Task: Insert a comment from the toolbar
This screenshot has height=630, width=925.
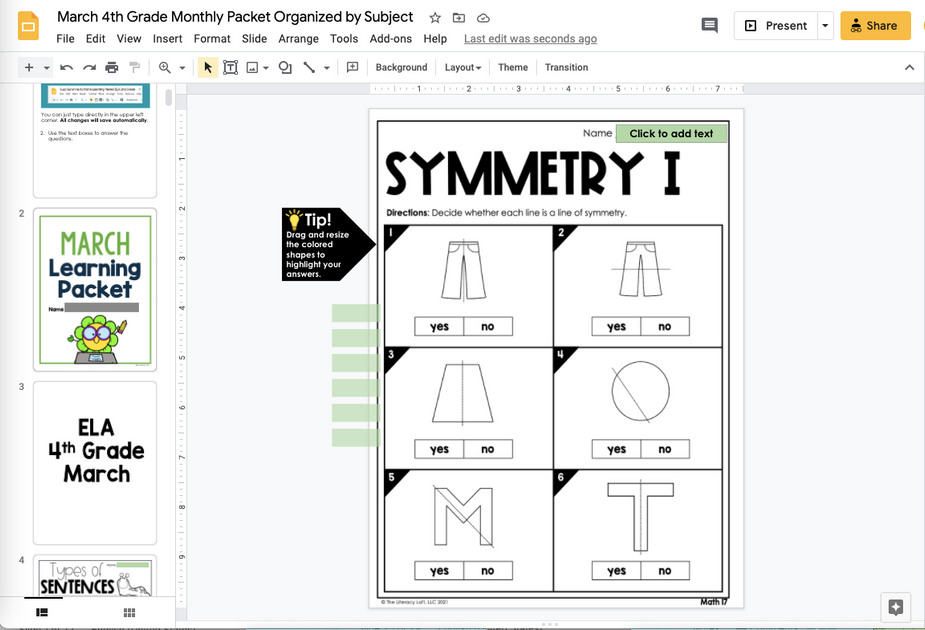Action: tap(351, 67)
